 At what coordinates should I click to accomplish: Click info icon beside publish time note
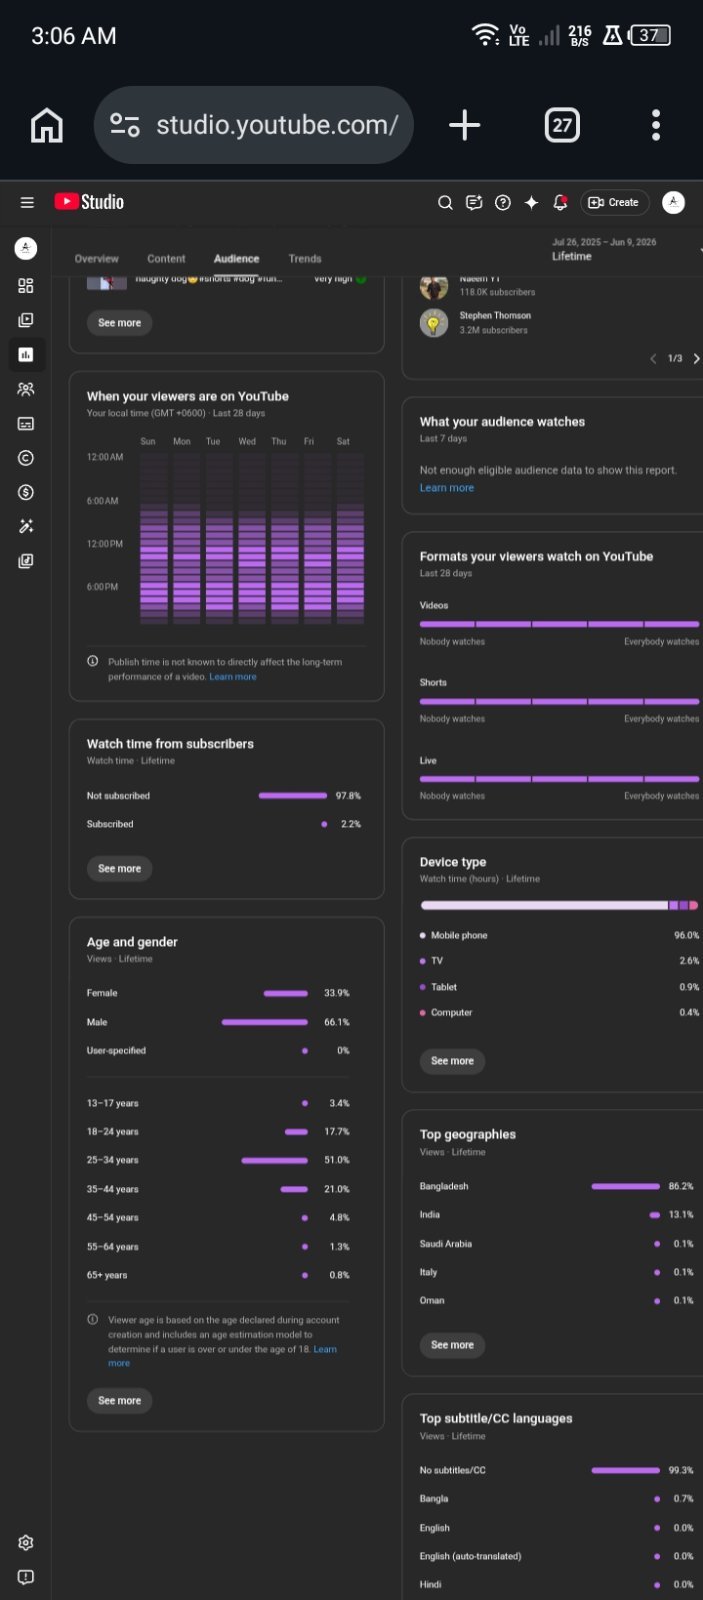(93, 661)
